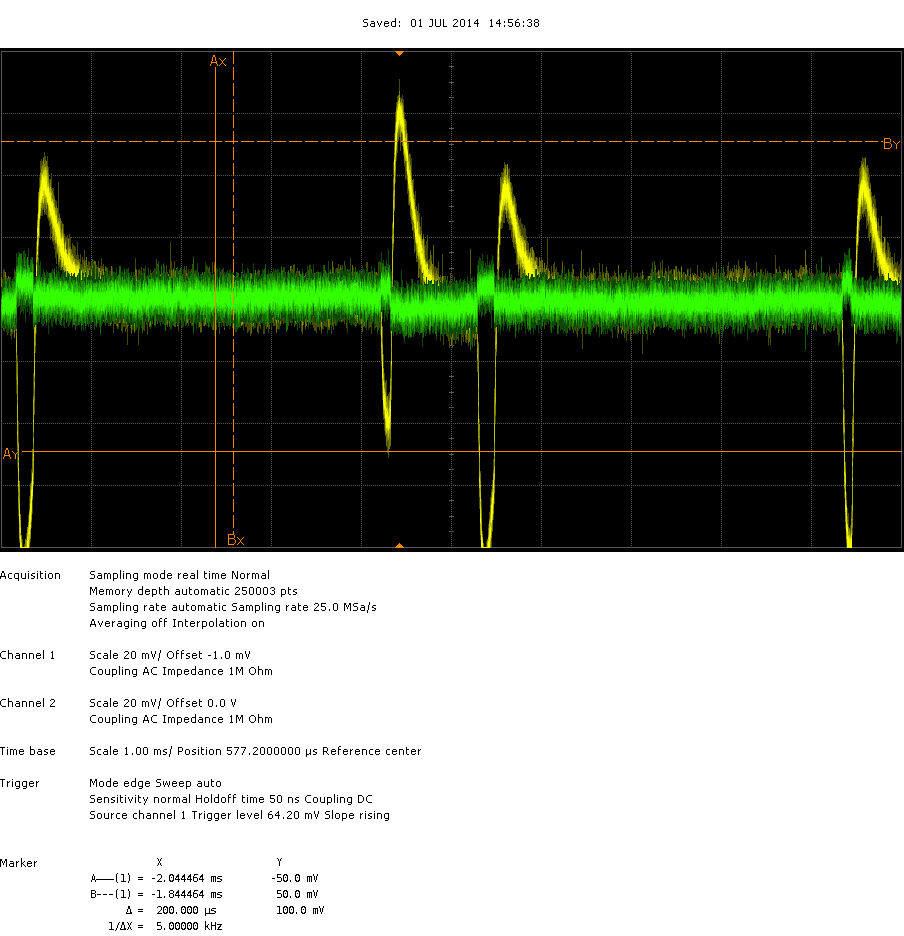Image resolution: width=904 pixels, height=936 pixels.
Task: Click 'Sensitivity normal Holdoff time 50 ns' line
Action: tap(231, 799)
